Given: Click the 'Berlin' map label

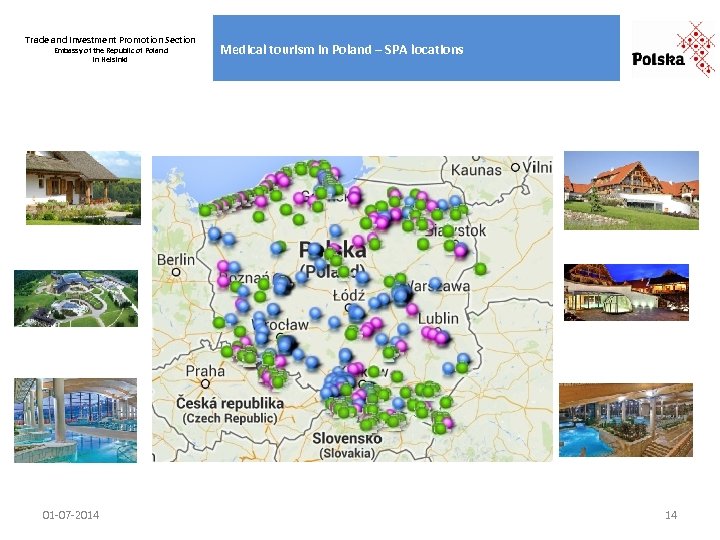Looking at the screenshot, I should (176, 260).
